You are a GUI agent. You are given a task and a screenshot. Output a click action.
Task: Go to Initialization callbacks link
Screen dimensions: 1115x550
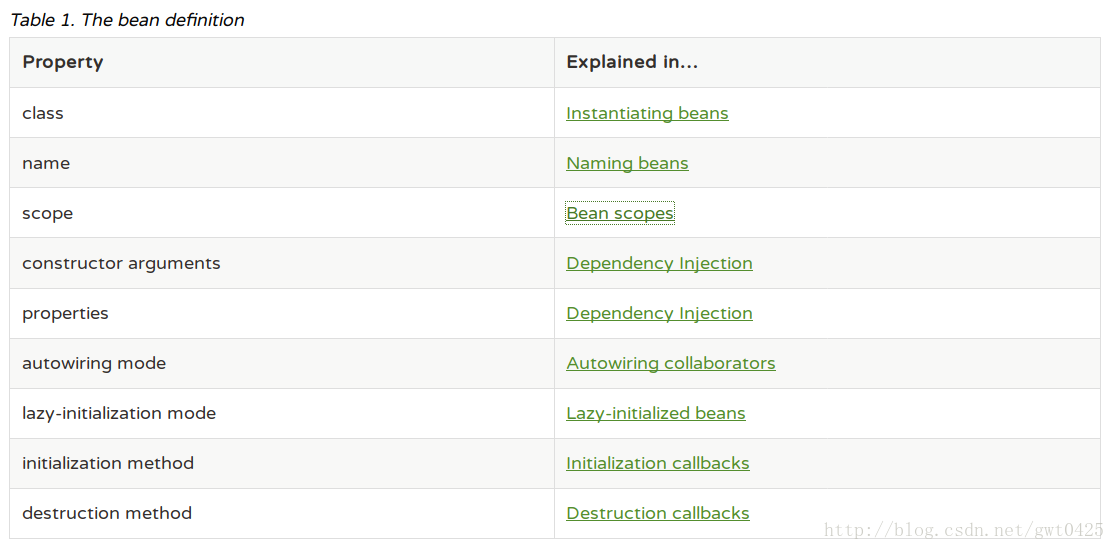[658, 463]
